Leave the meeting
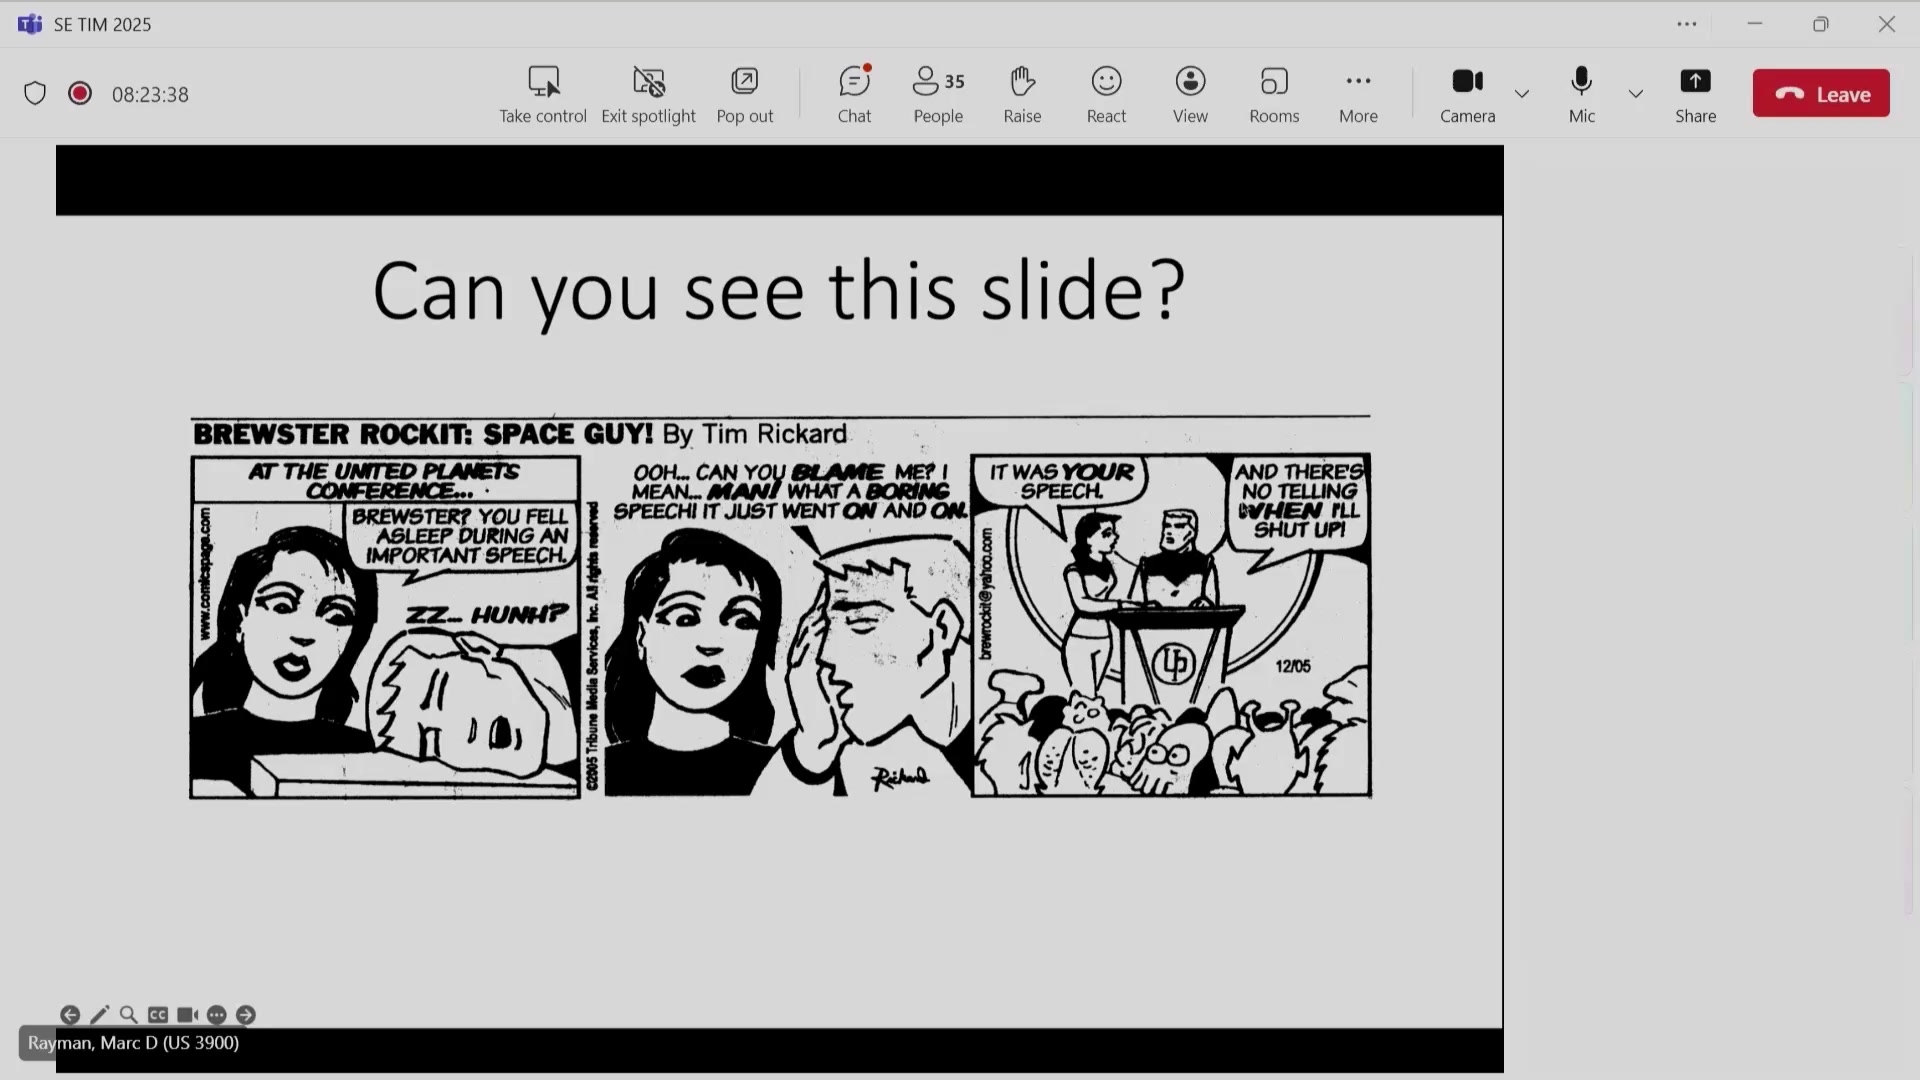 click(x=1821, y=94)
